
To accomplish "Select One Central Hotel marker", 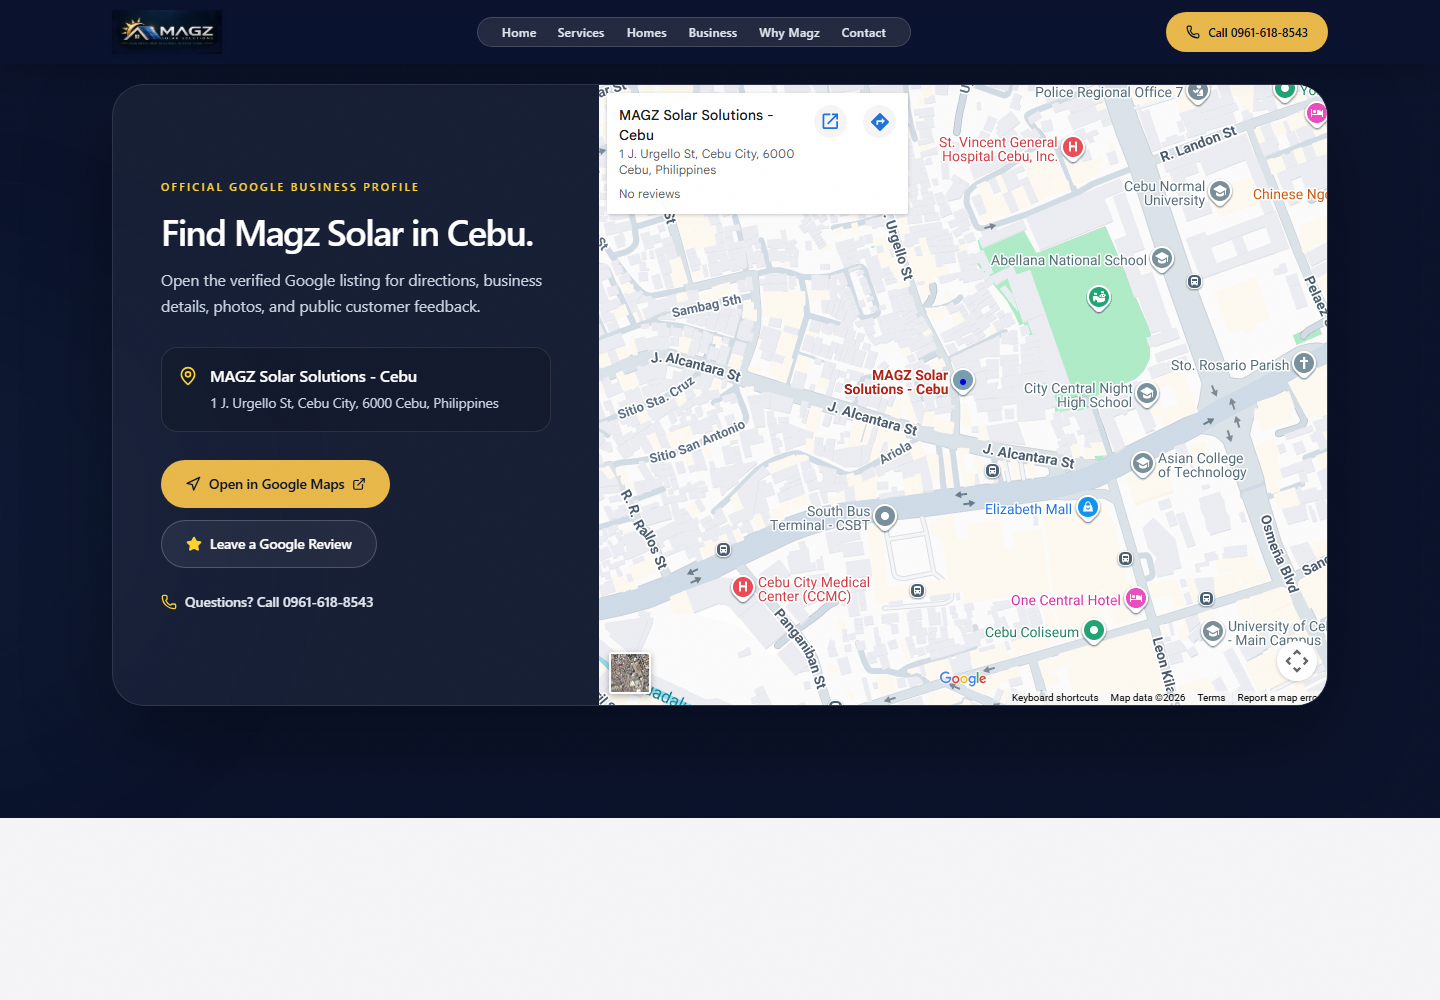I will (1136, 598).
